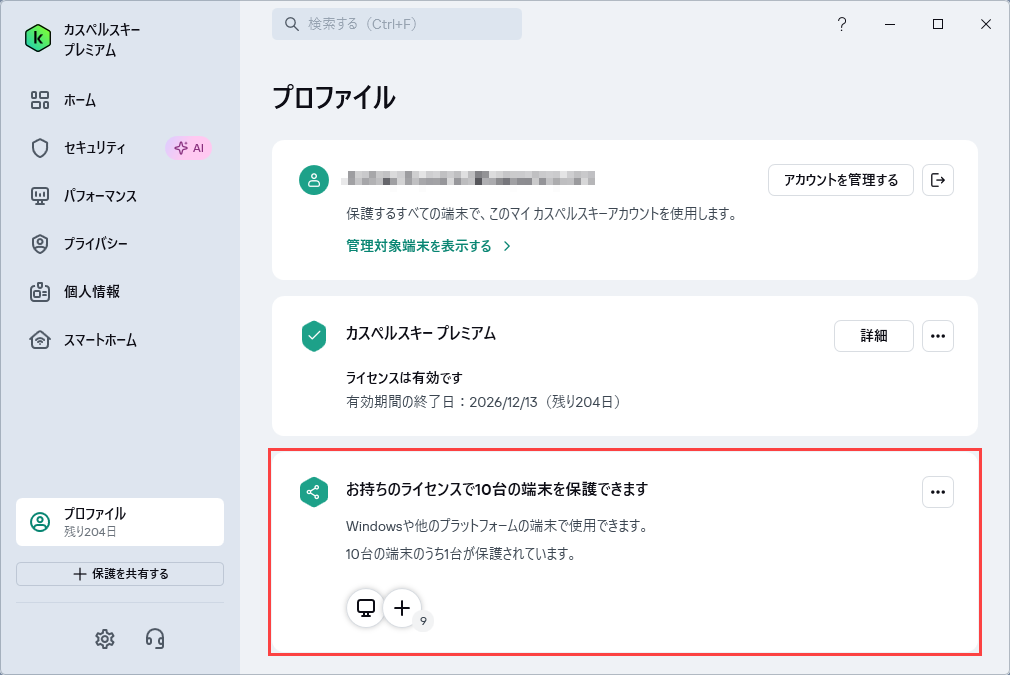The height and width of the screenshot is (675, 1010).
Task: Click the カスペルスキー プレミアム license title
Action: coord(421,334)
